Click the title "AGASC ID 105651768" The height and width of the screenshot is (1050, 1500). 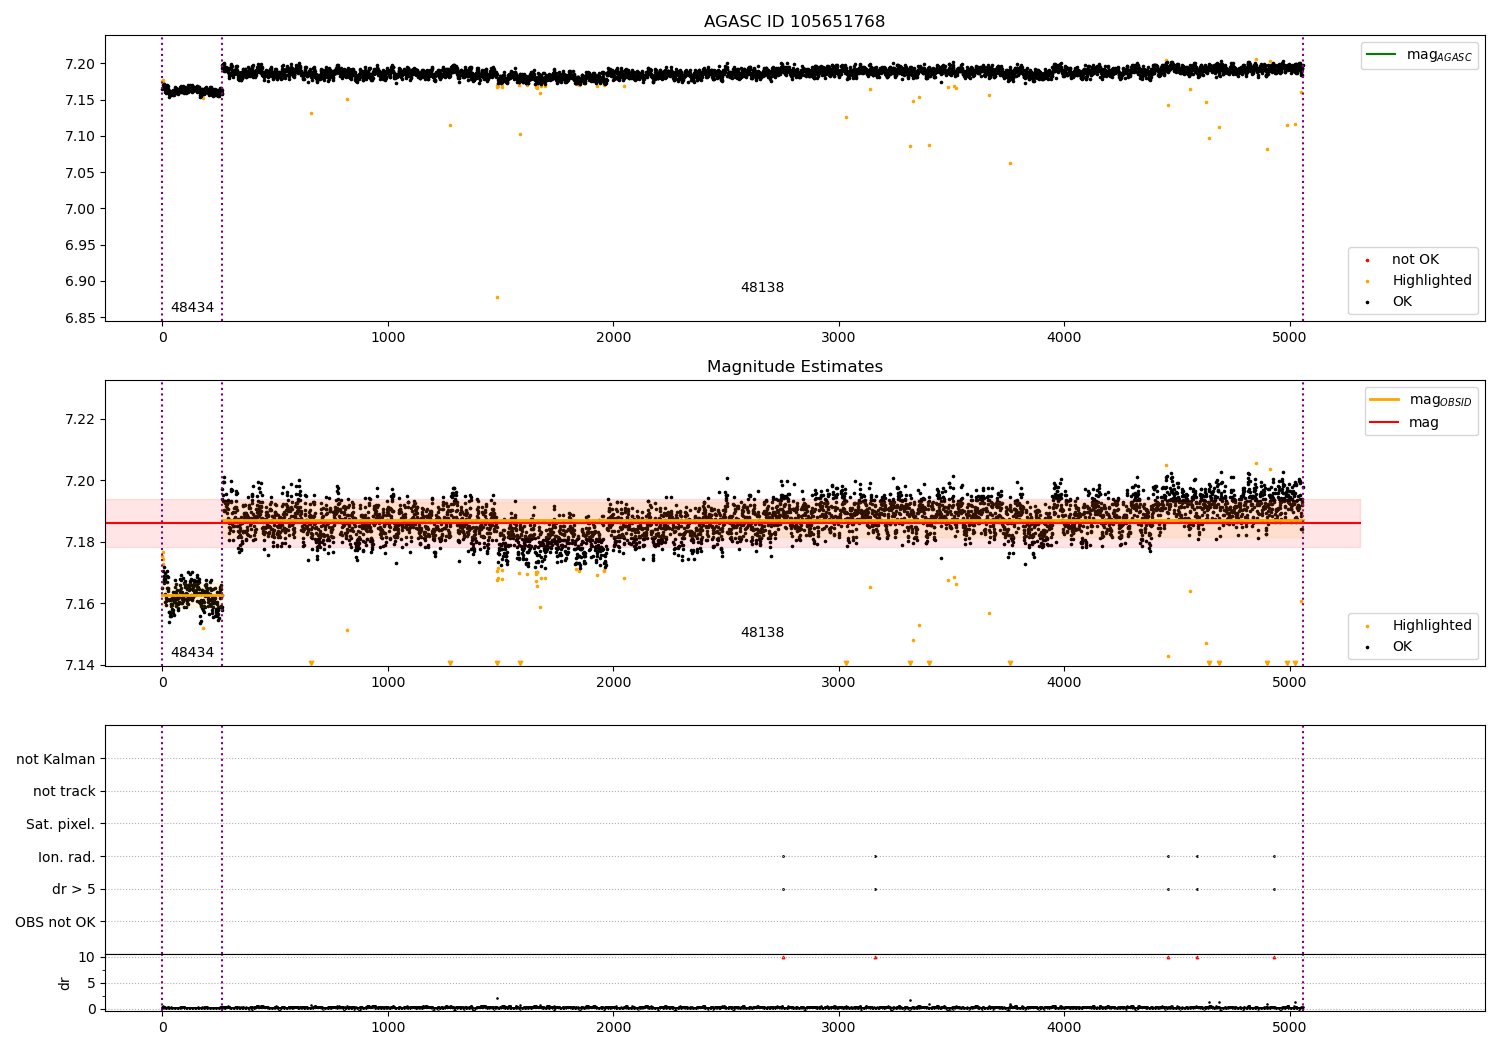(794, 22)
